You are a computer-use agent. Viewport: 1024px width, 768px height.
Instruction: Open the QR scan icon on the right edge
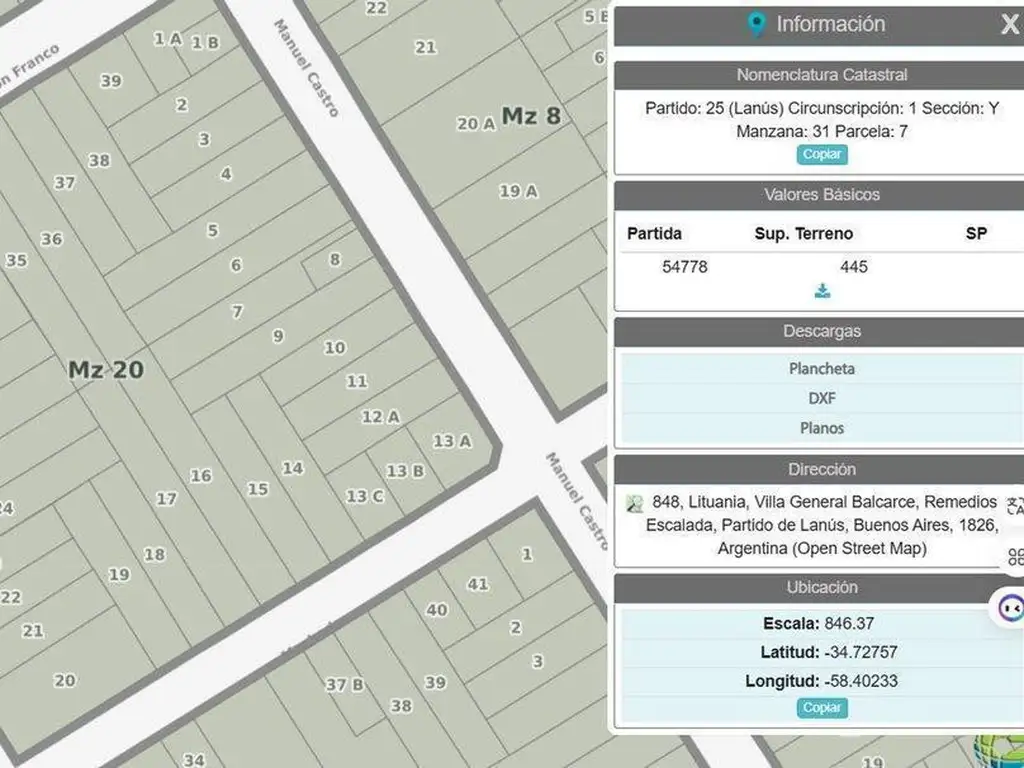(1015, 557)
